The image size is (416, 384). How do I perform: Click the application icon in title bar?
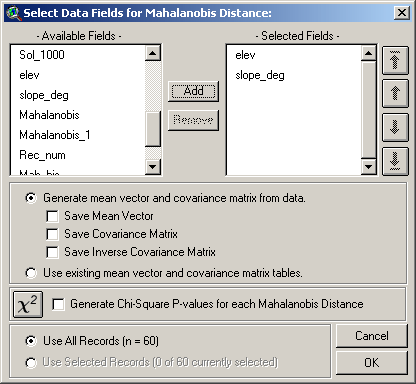(13, 13)
